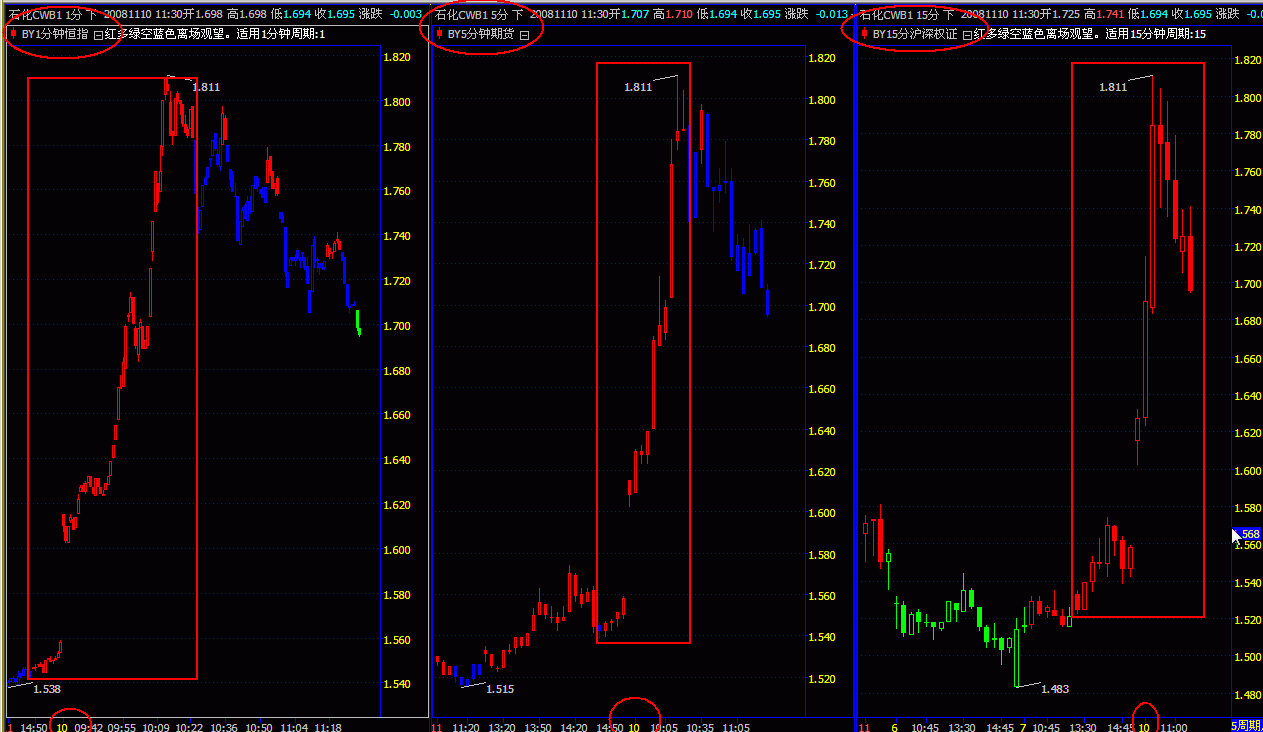Click the 1.811 high label in 5分 chart

[x=638, y=87]
